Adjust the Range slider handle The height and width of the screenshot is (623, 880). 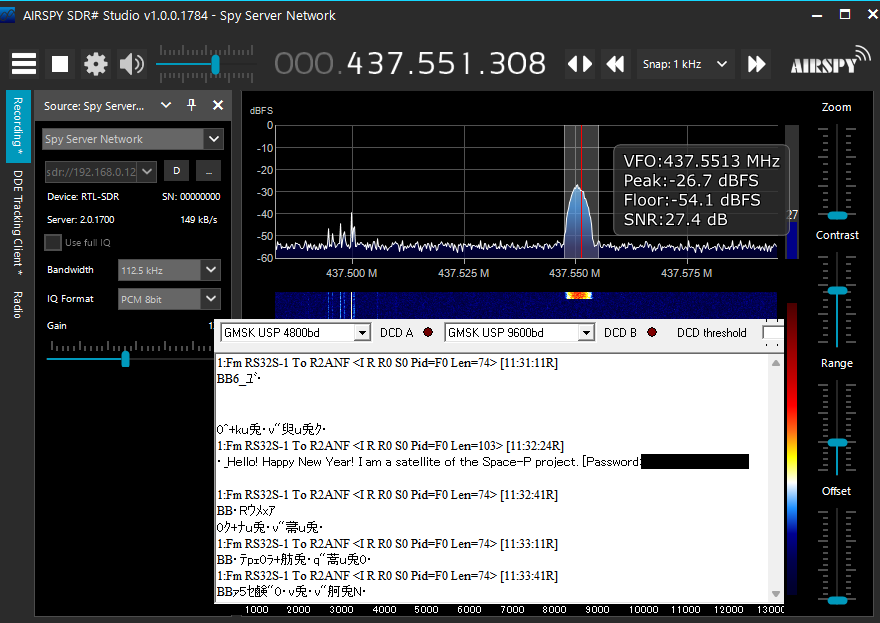click(x=837, y=443)
